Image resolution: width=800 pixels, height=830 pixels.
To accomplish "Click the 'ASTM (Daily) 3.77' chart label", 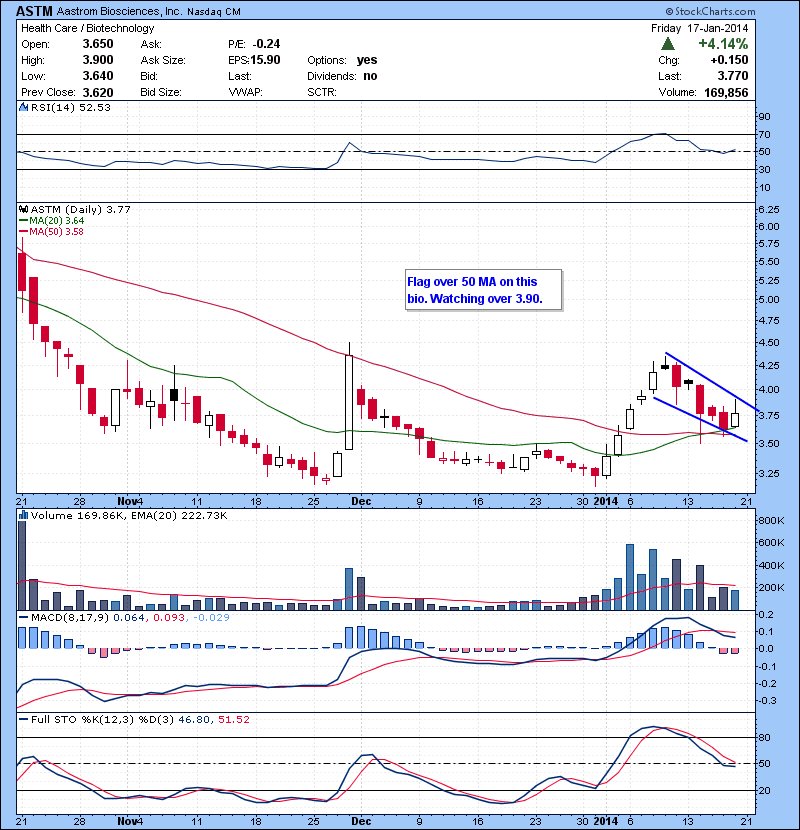I will tap(80, 209).
